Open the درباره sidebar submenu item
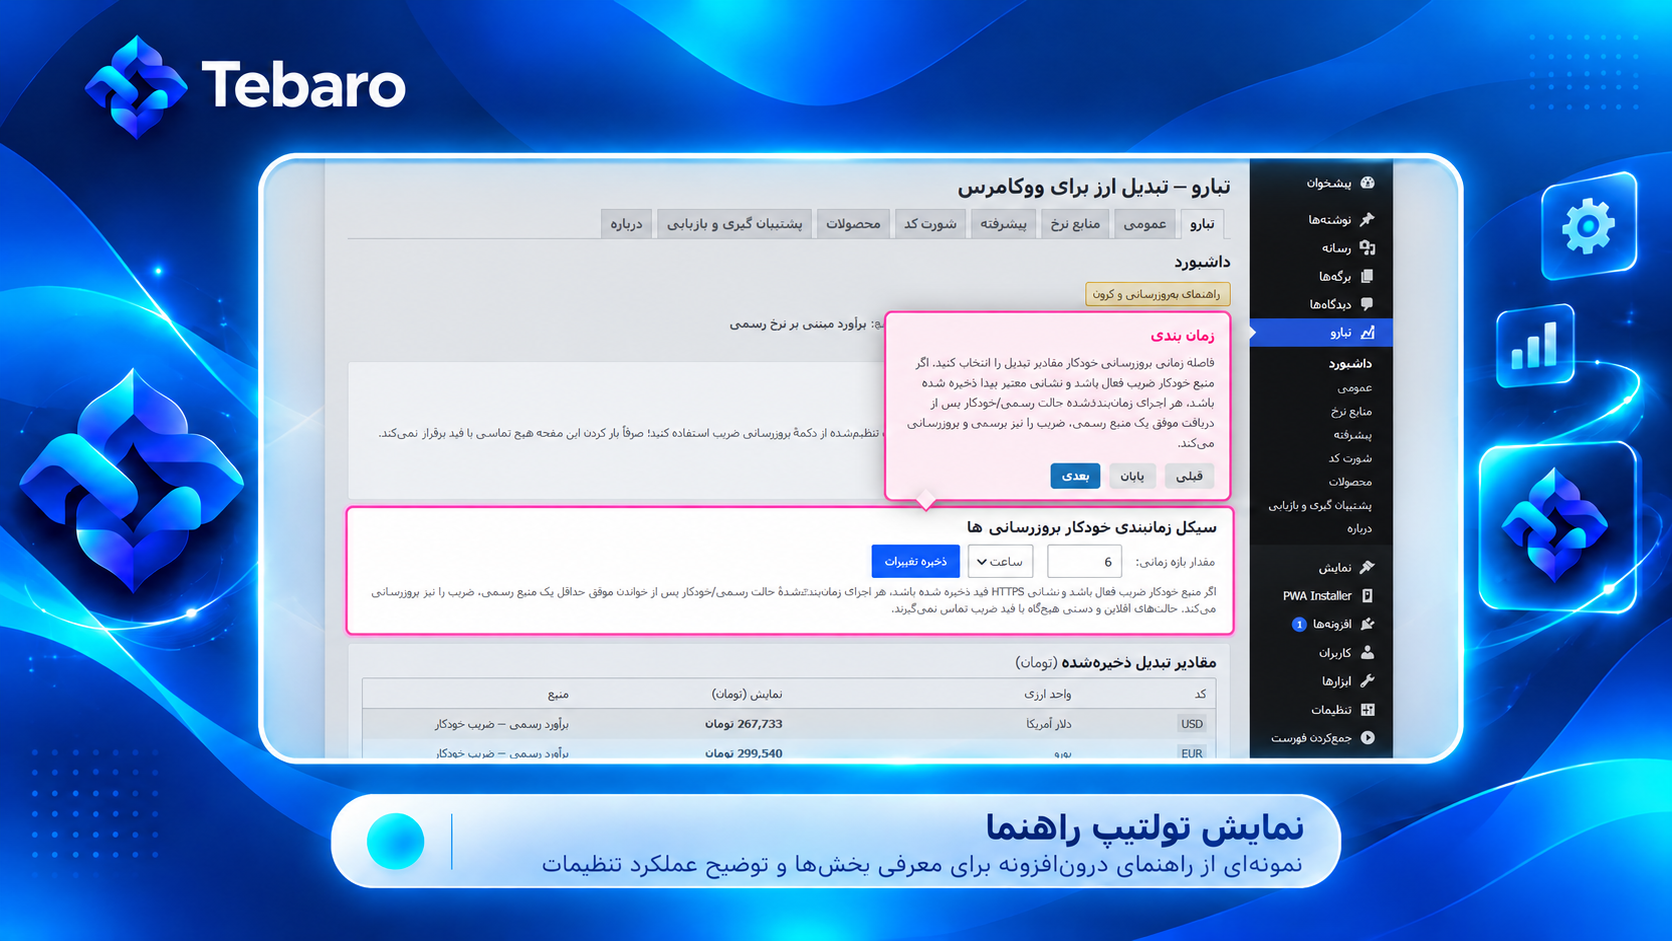Image resolution: width=1672 pixels, height=941 pixels. tap(1359, 529)
